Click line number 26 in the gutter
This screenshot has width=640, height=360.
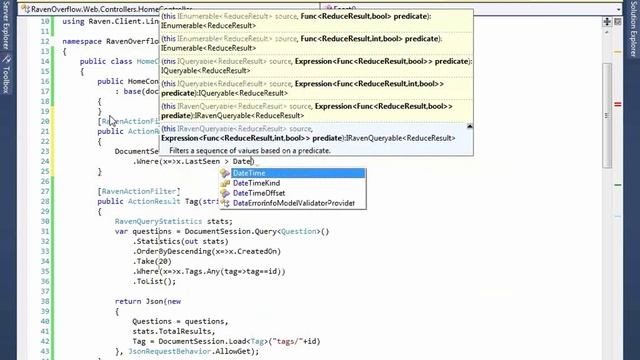pos(45,181)
